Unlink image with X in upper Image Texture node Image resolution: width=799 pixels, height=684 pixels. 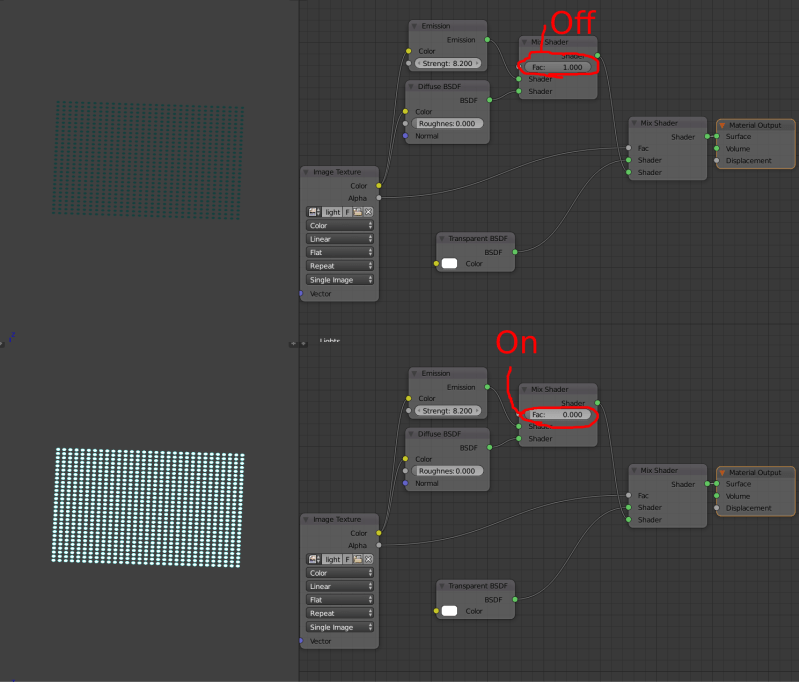click(368, 212)
